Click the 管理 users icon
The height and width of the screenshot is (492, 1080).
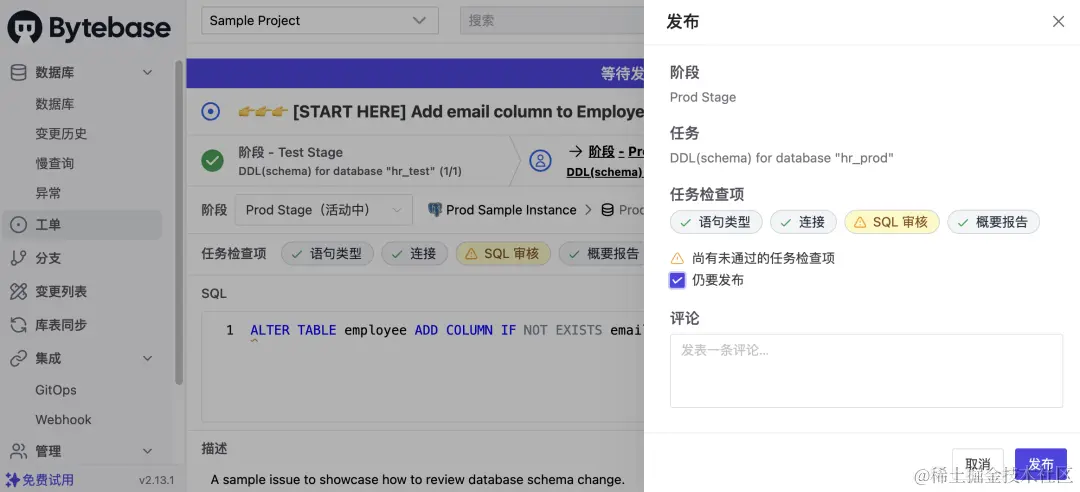[19, 451]
